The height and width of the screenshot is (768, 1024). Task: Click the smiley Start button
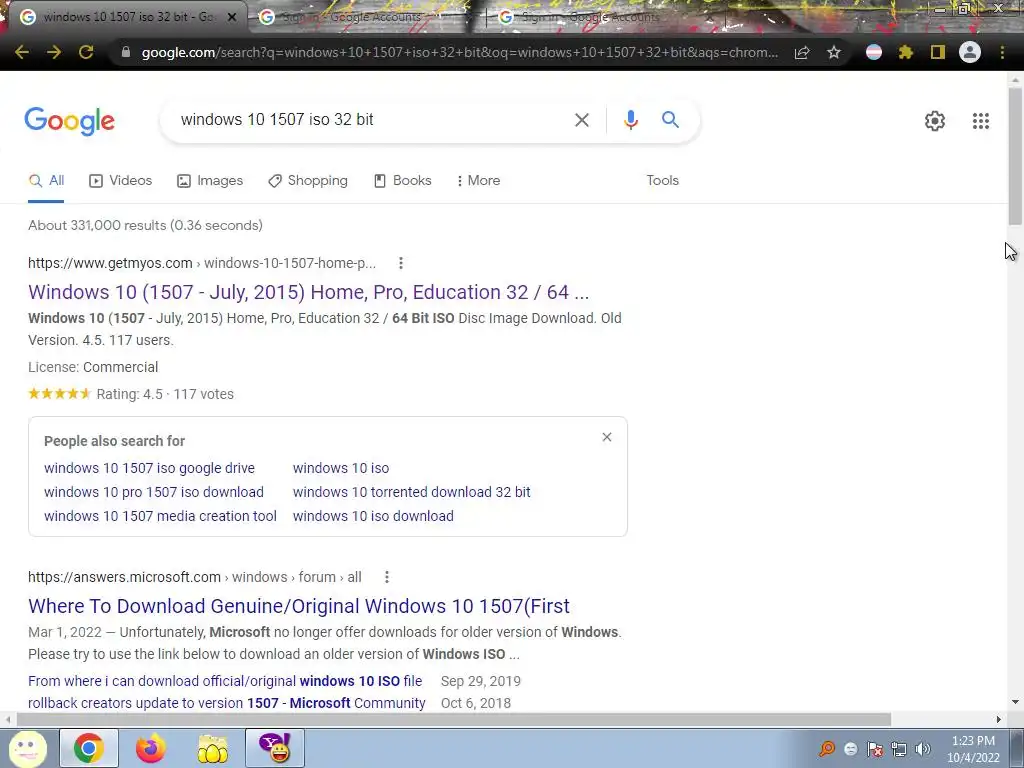27,748
